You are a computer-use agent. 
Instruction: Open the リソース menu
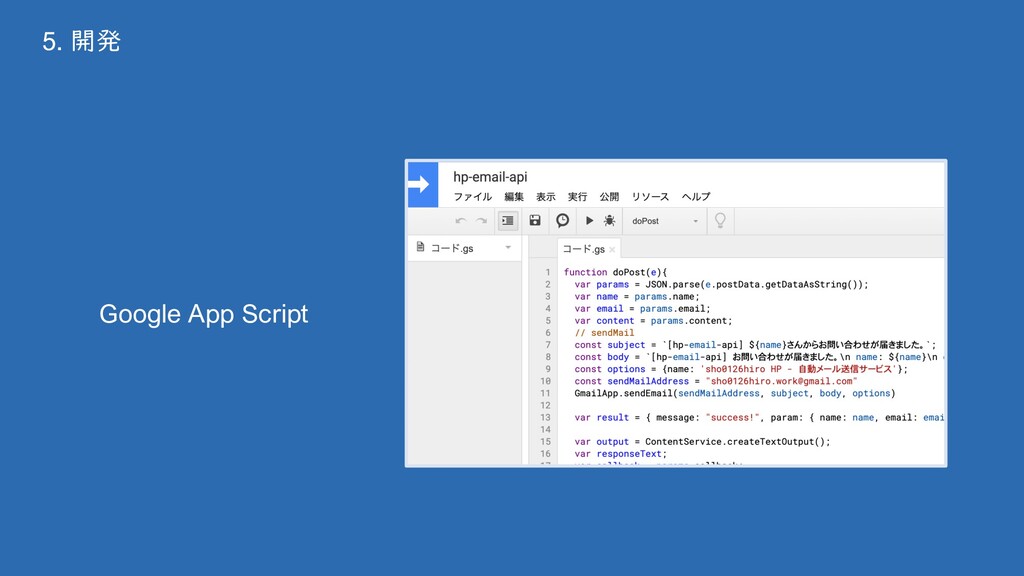click(x=650, y=197)
